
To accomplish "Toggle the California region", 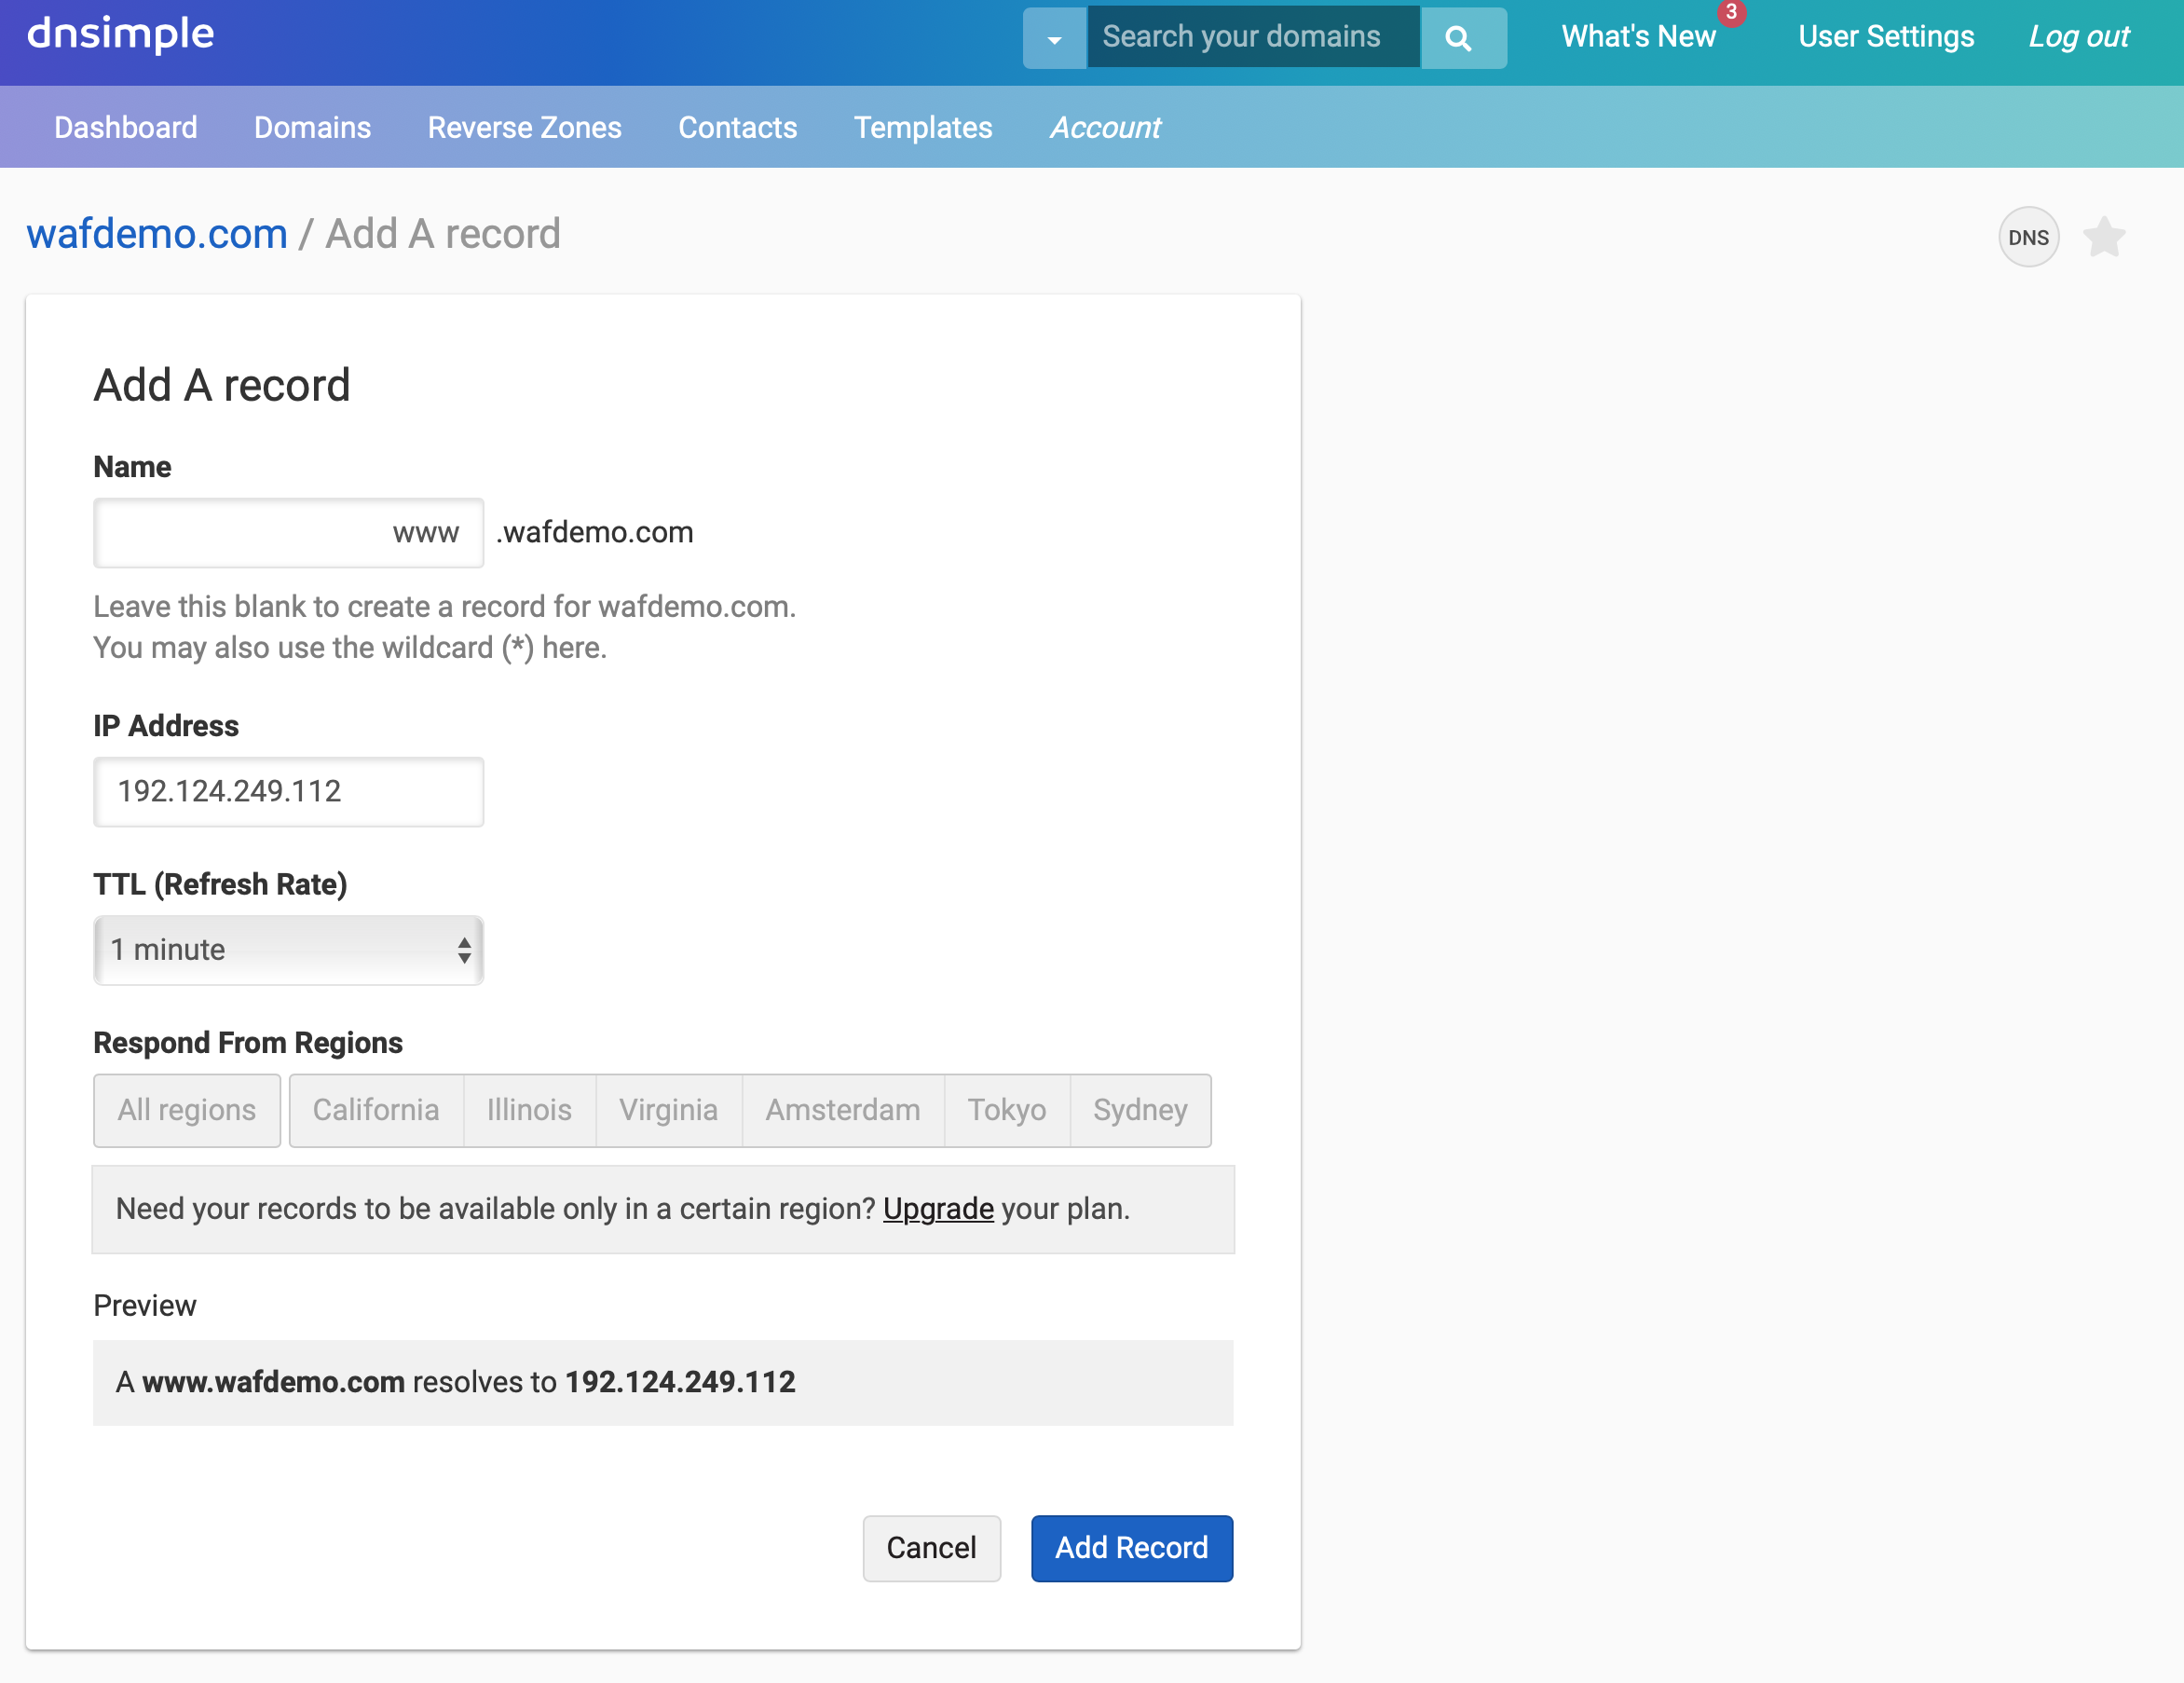I will click(x=376, y=1109).
